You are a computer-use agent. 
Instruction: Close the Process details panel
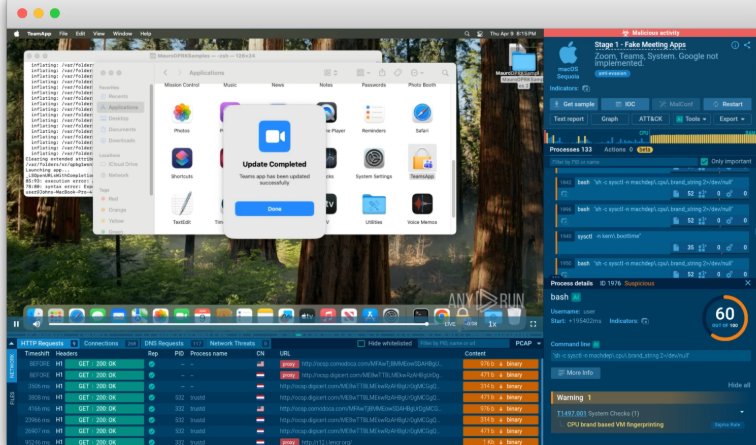pos(747,283)
